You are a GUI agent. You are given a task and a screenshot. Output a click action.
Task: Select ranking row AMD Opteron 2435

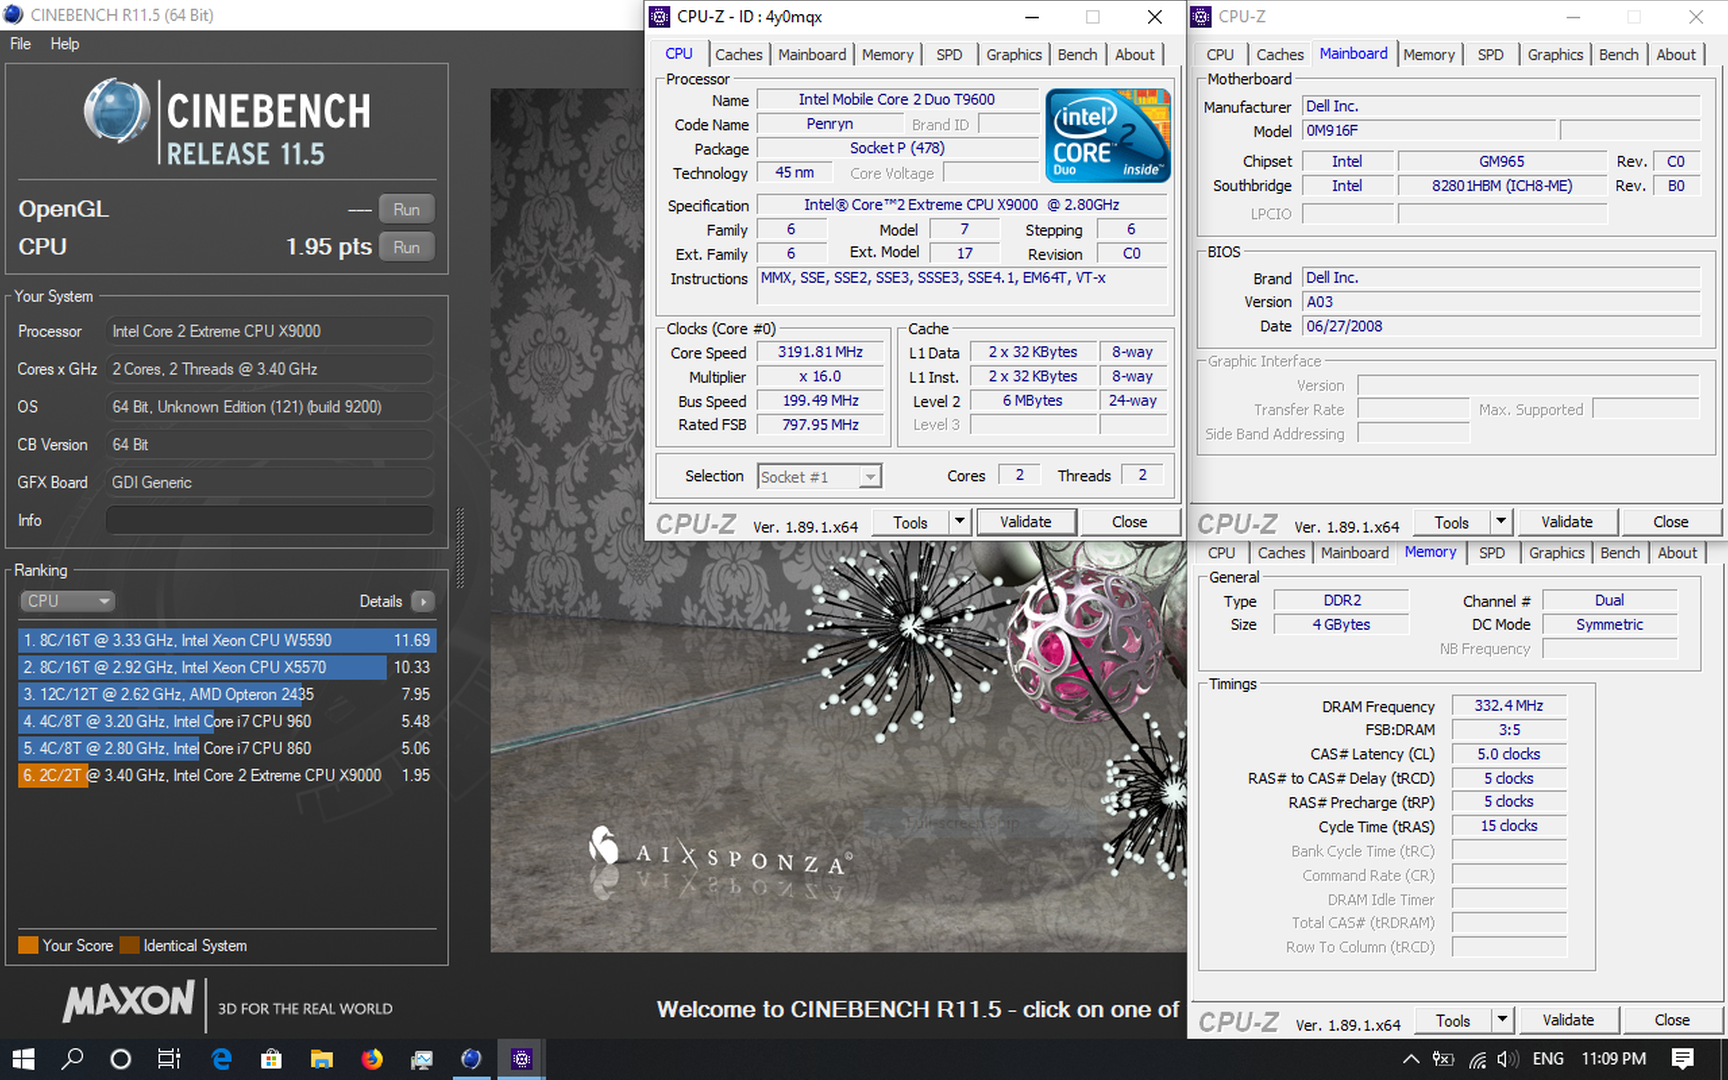point(227,694)
